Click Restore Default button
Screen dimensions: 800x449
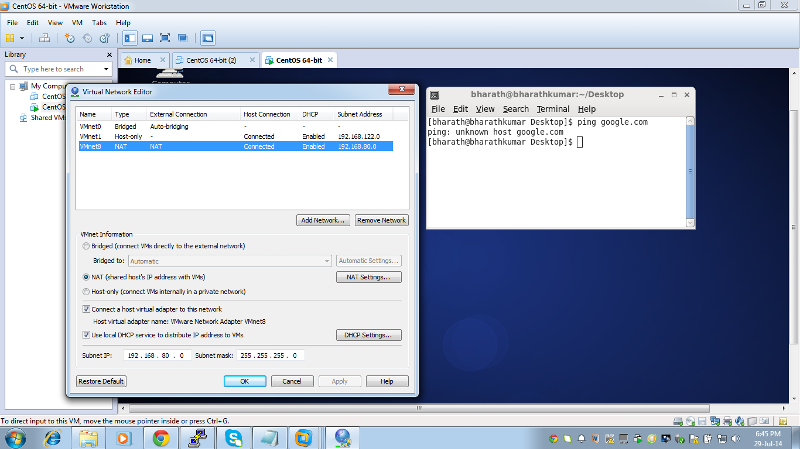point(102,381)
